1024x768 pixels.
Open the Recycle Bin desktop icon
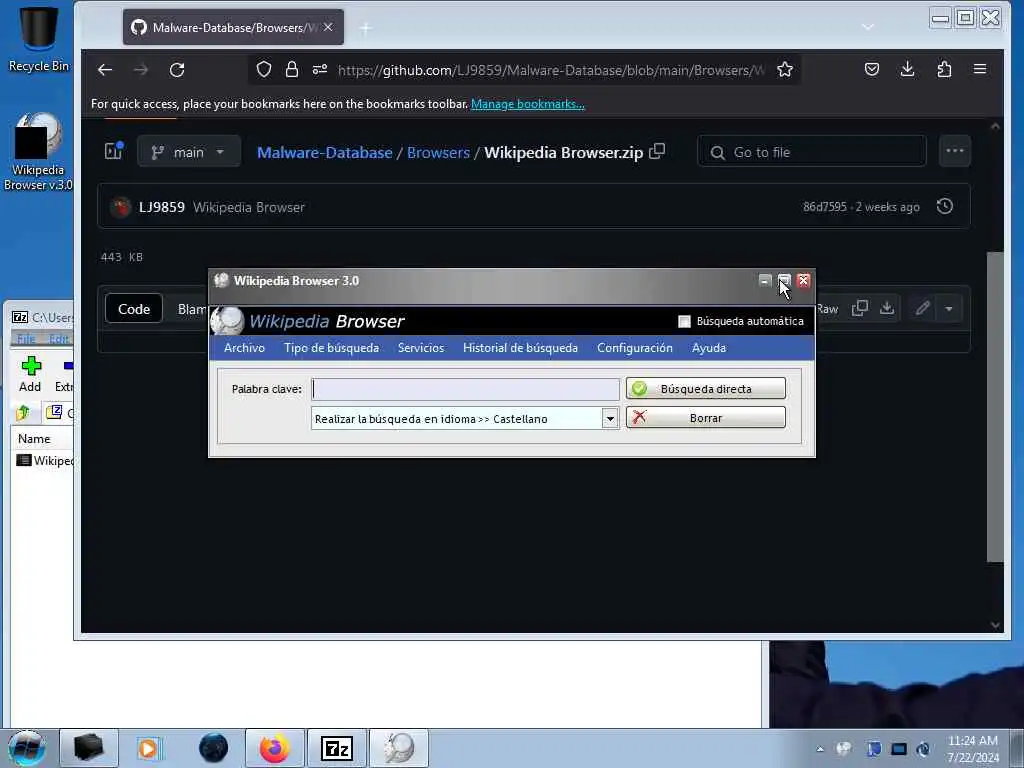coord(38,39)
